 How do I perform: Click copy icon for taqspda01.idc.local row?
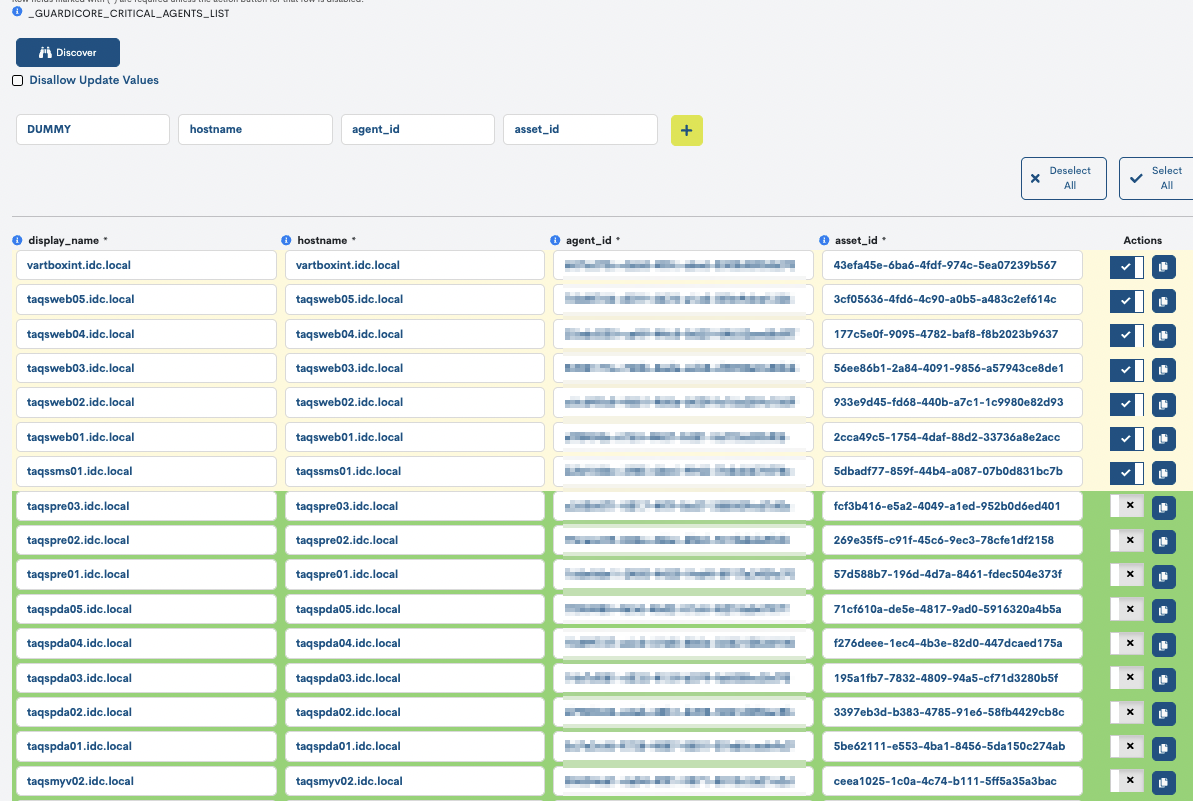pyautogui.click(x=1163, y=747)
